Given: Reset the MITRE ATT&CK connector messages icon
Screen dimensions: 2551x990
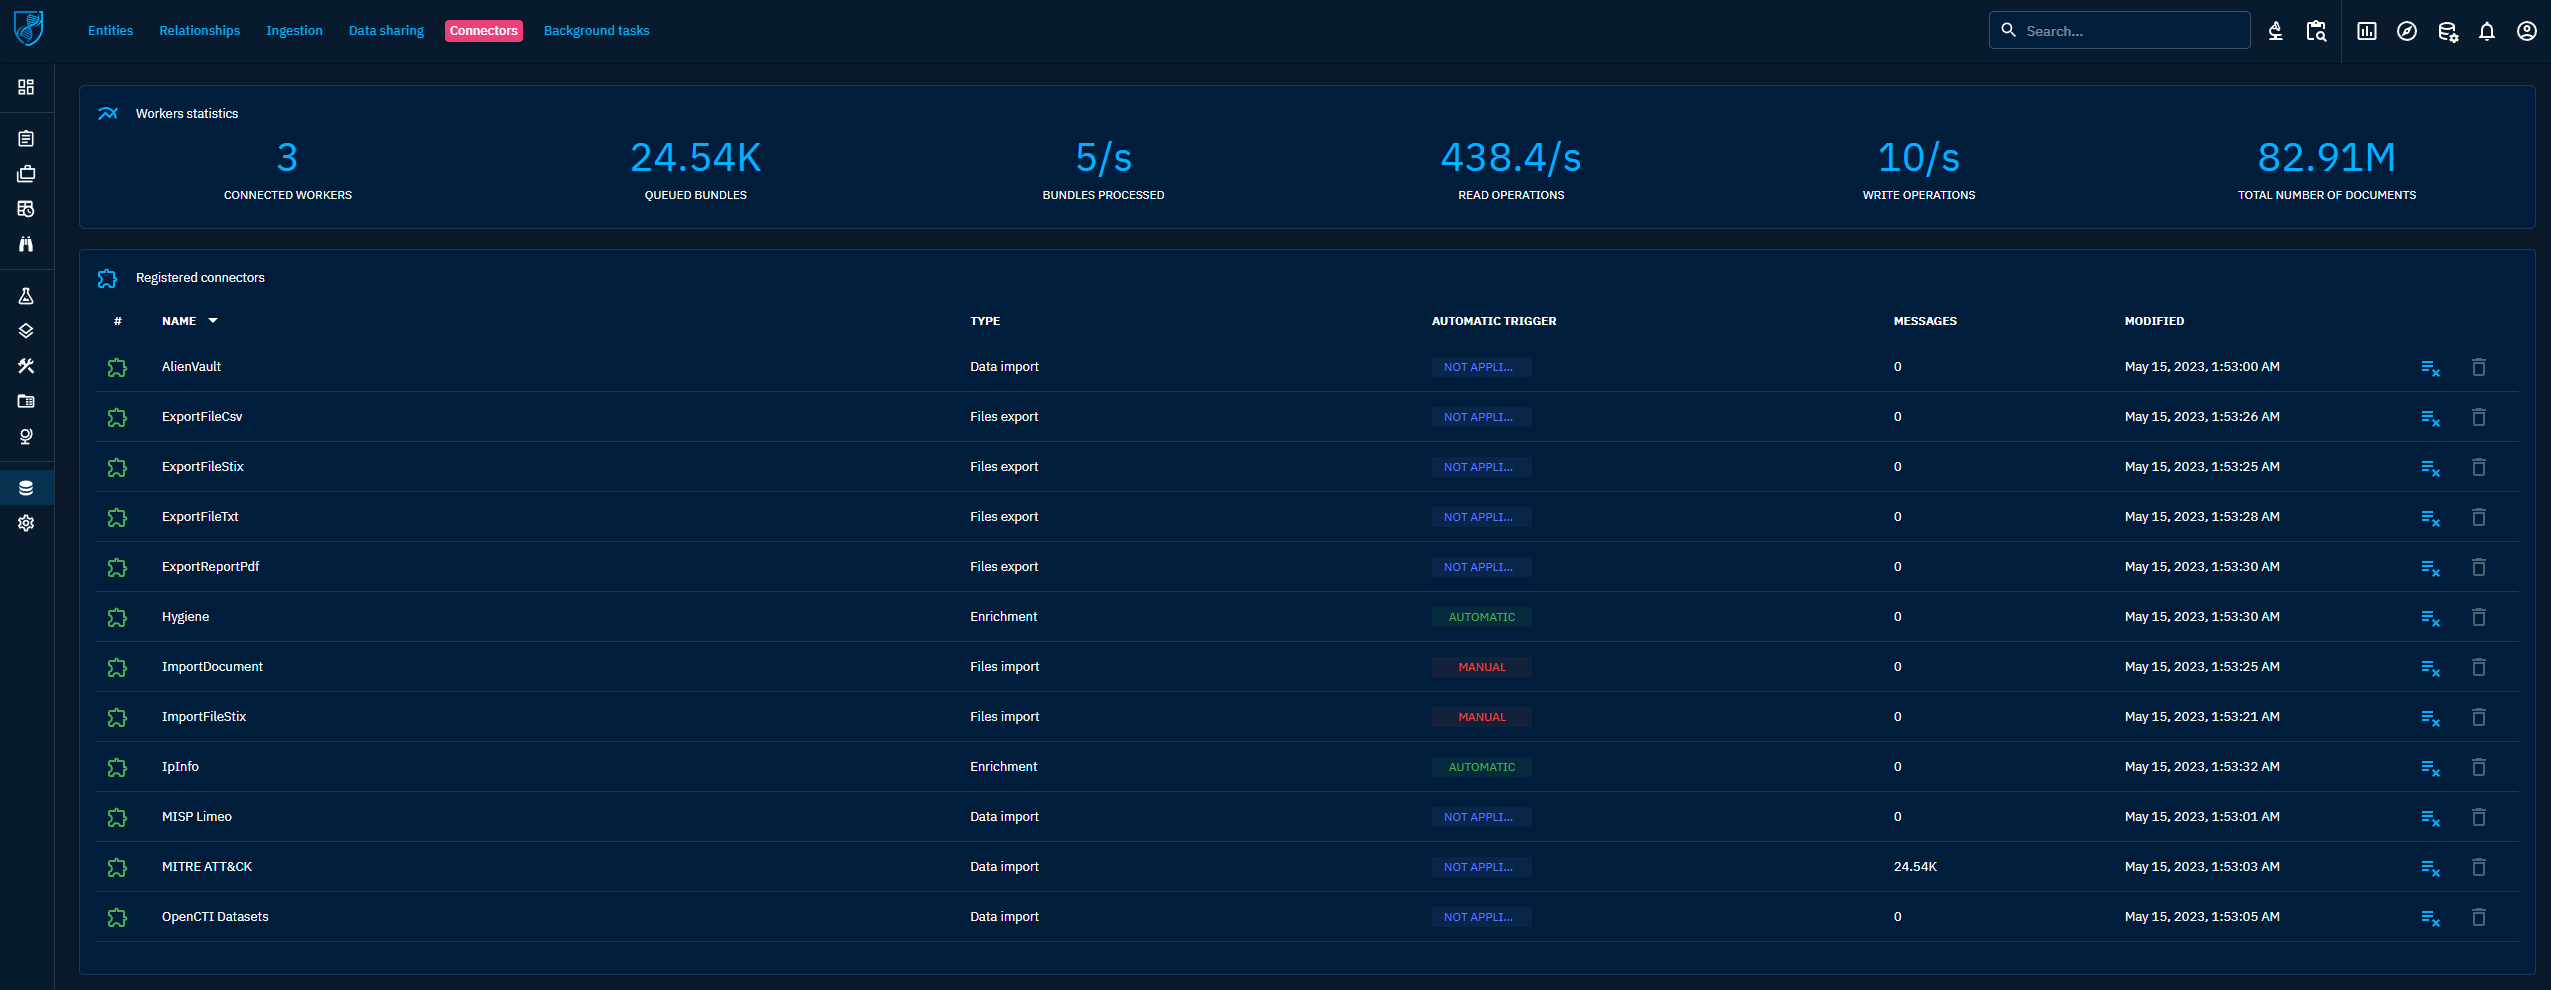Looking at the screenshot, I should pos(2430,867).
